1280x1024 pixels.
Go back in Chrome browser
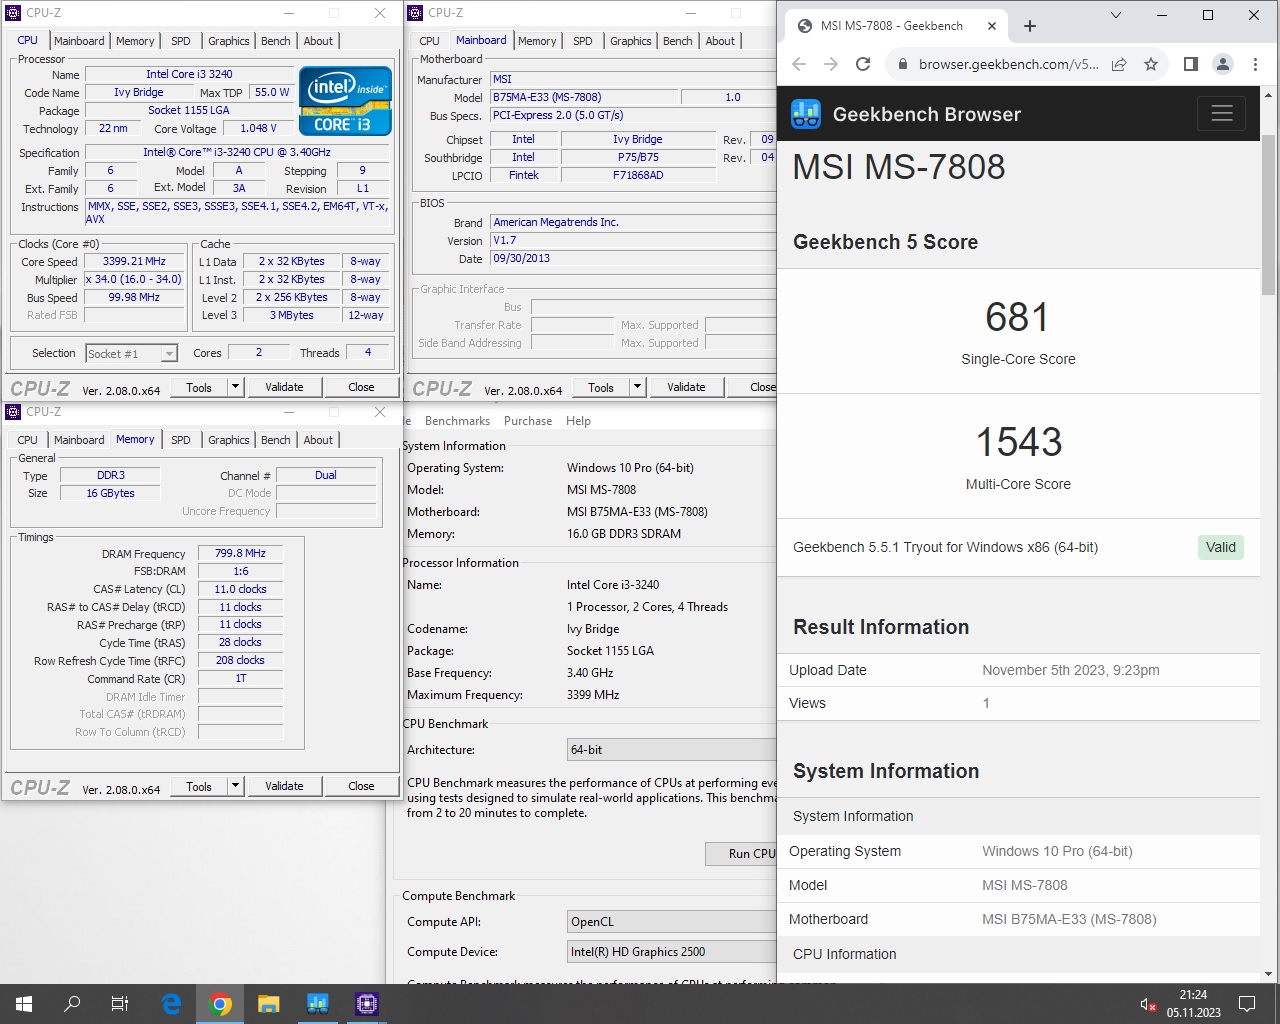pyautogui.click(x=798, y=64)
